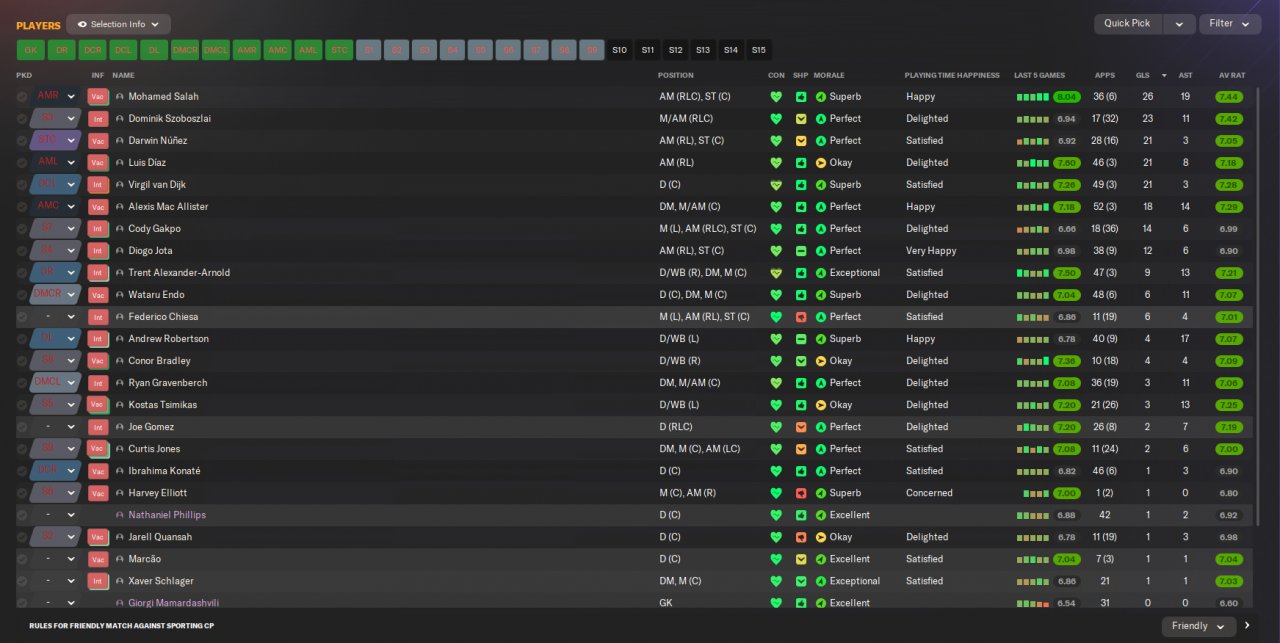Click the Int icon for Joe Gomez
Image resolution: width=1280 pixels, height=643 pixels.
98,427
